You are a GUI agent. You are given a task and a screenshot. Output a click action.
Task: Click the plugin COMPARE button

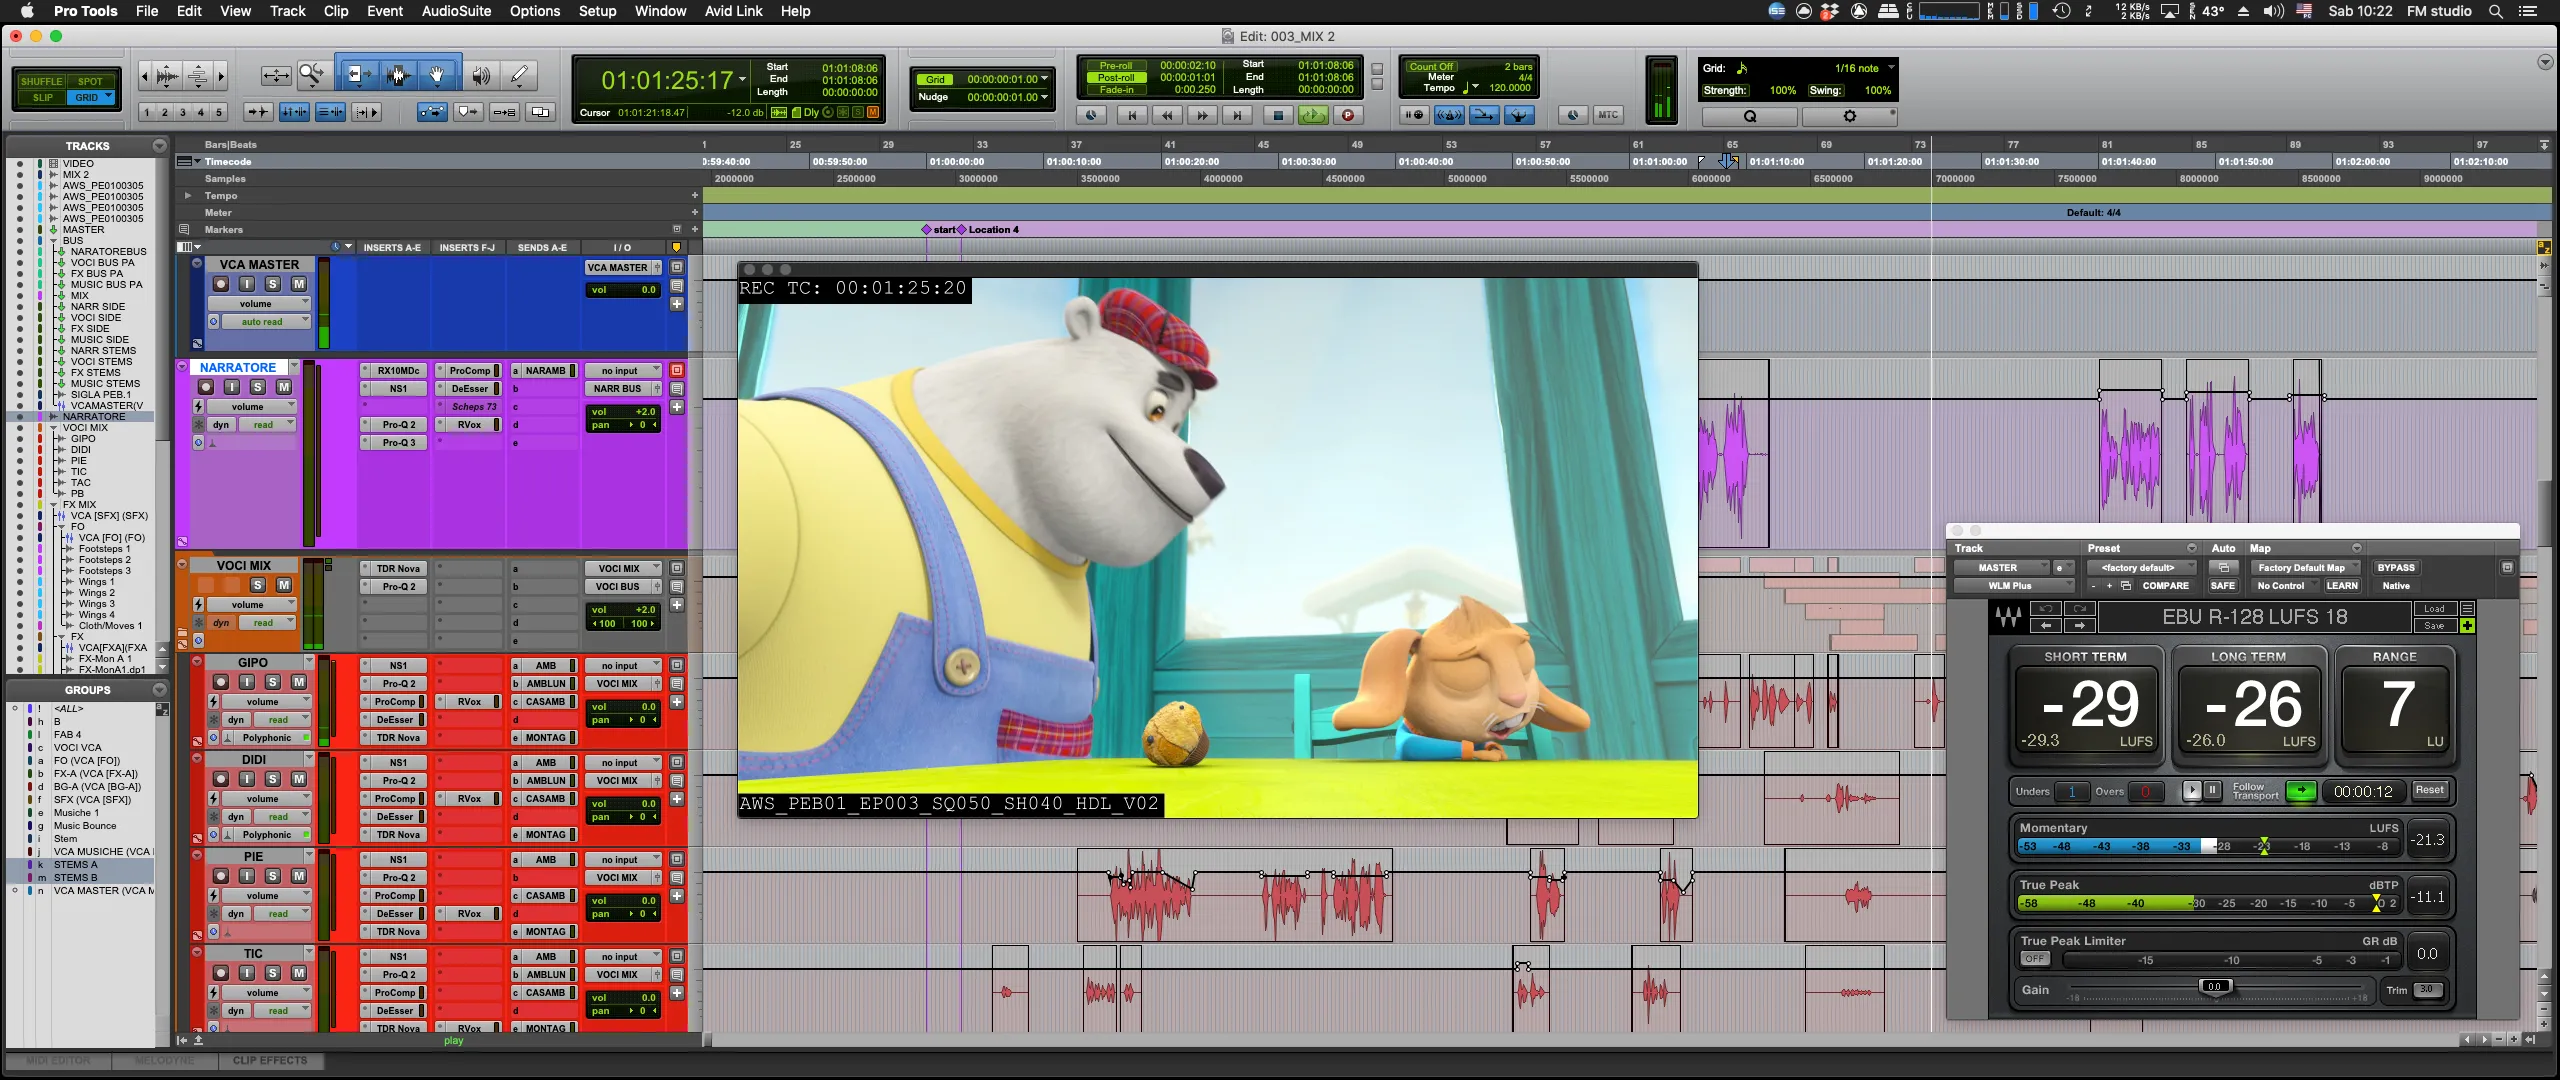click(2165, 586)
